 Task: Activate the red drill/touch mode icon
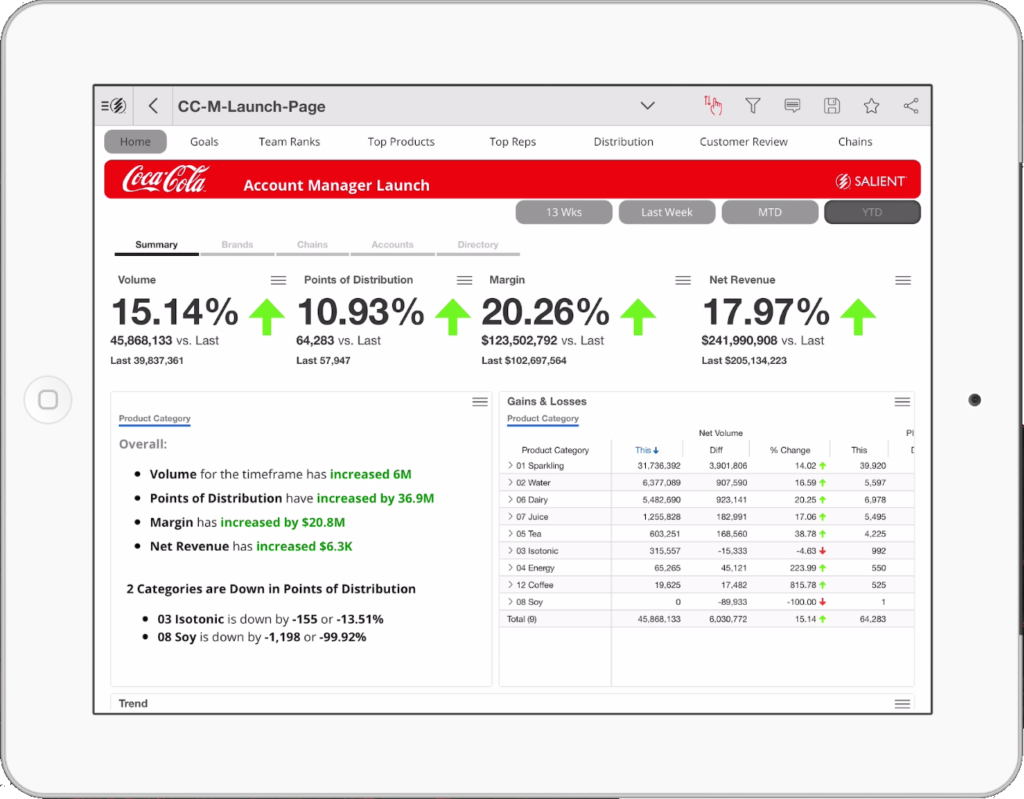coord(712,105)
